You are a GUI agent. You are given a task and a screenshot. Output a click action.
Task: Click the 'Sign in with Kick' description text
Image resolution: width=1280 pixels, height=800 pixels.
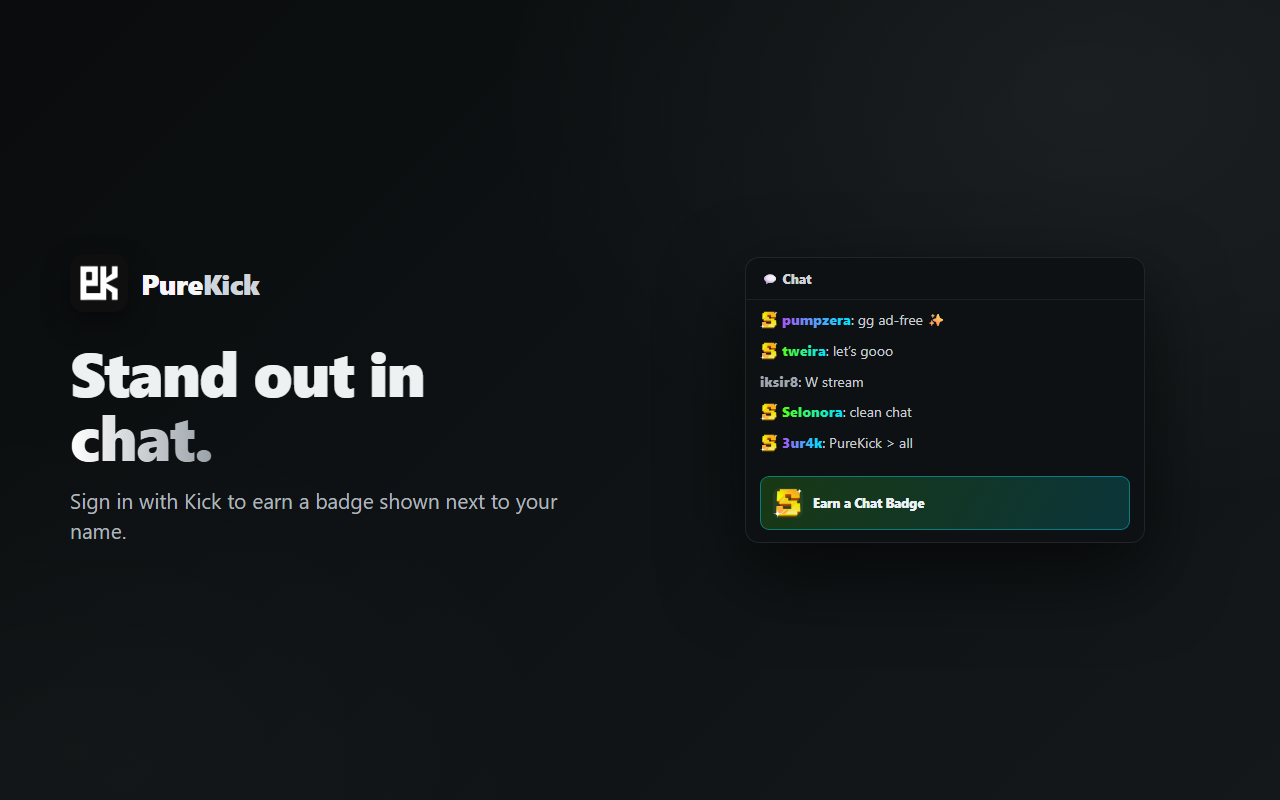(314, 517)
